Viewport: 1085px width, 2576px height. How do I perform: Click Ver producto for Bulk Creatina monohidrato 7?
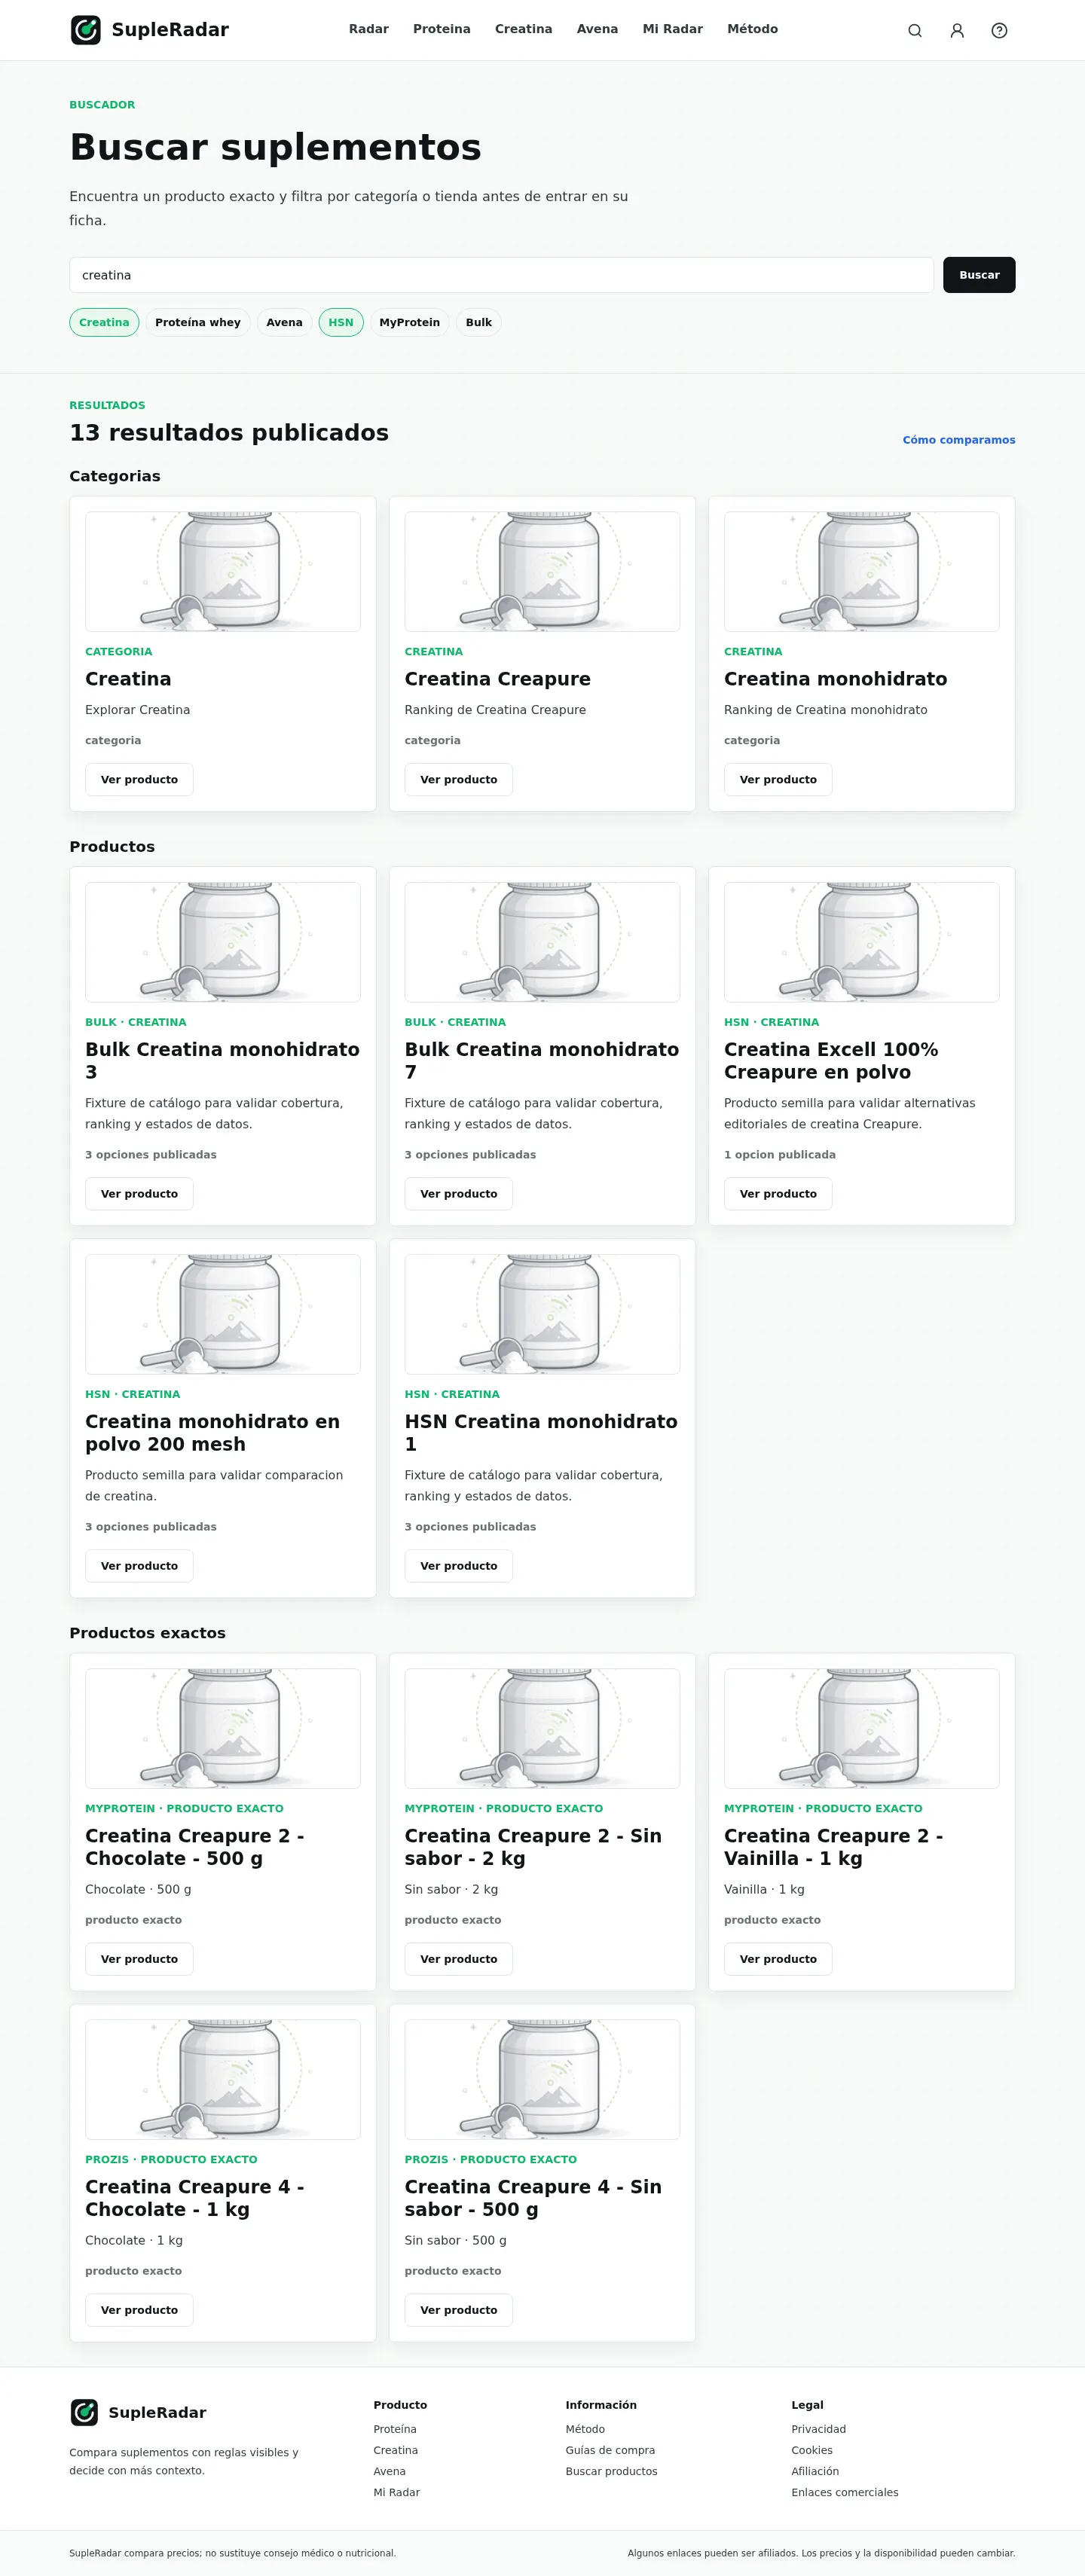[459, 1193]
